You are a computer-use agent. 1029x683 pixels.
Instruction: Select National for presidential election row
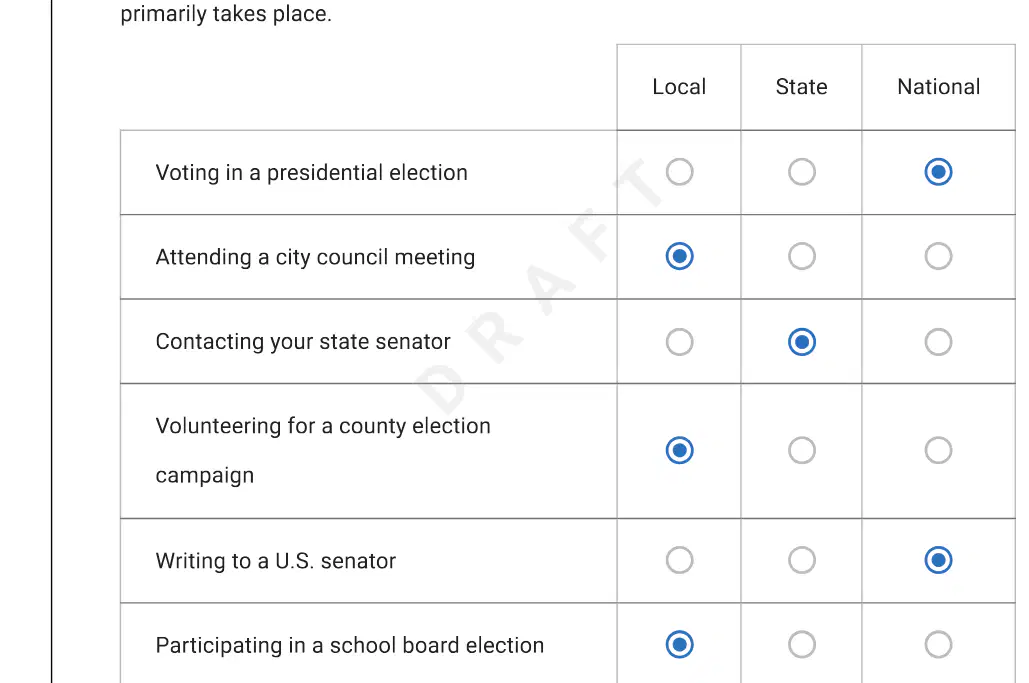pos(938,172)
